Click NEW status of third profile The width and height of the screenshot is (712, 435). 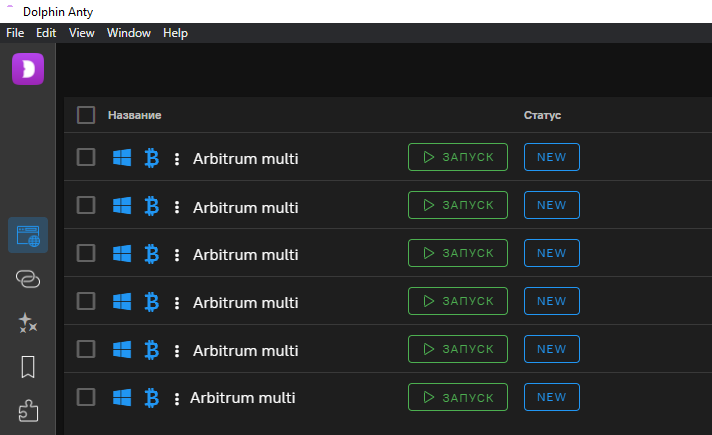pos(552,253)
